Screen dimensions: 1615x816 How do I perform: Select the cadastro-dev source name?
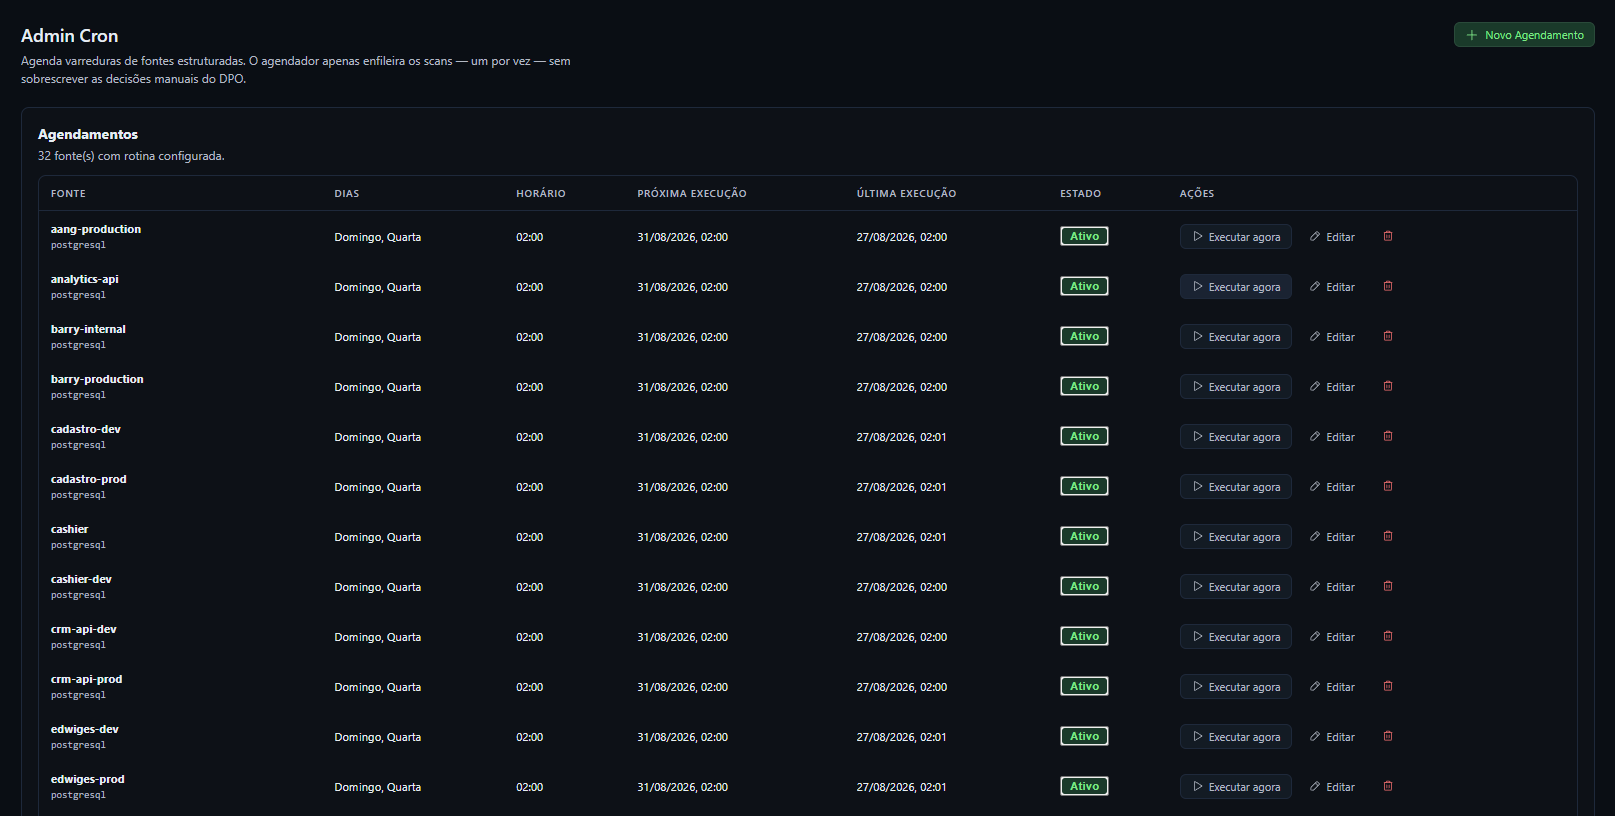(86, 429)
